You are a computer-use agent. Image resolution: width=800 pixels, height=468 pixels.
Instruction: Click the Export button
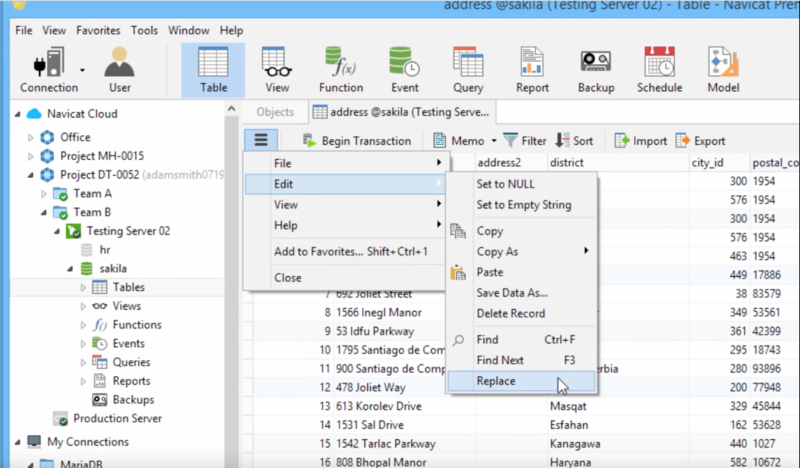(701, 141)
